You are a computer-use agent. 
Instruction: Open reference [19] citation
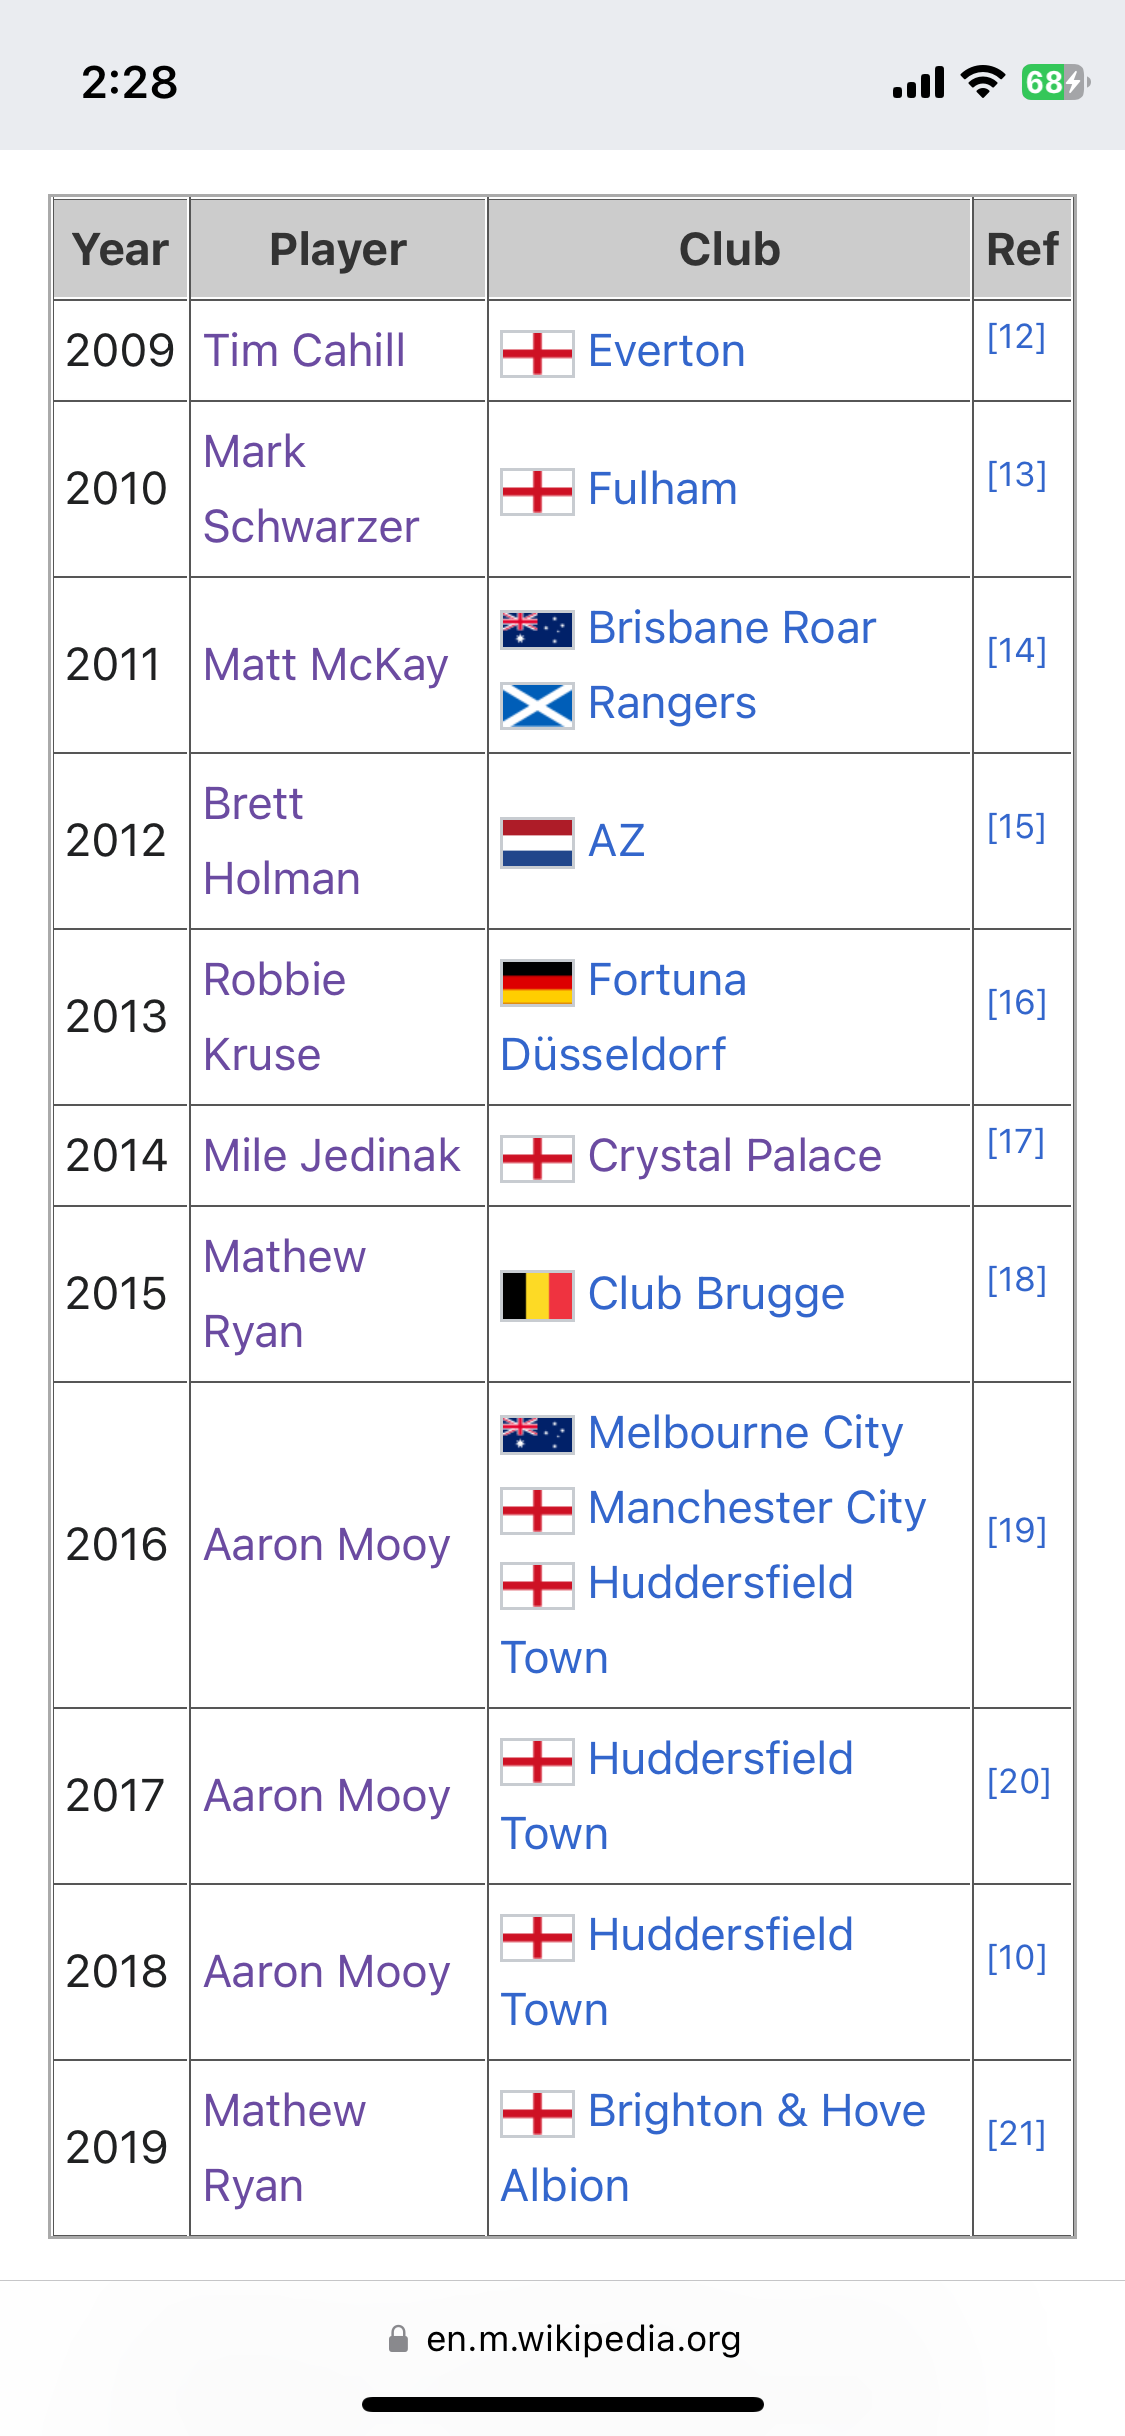pyautogui.click(x=1016, y=1530)
